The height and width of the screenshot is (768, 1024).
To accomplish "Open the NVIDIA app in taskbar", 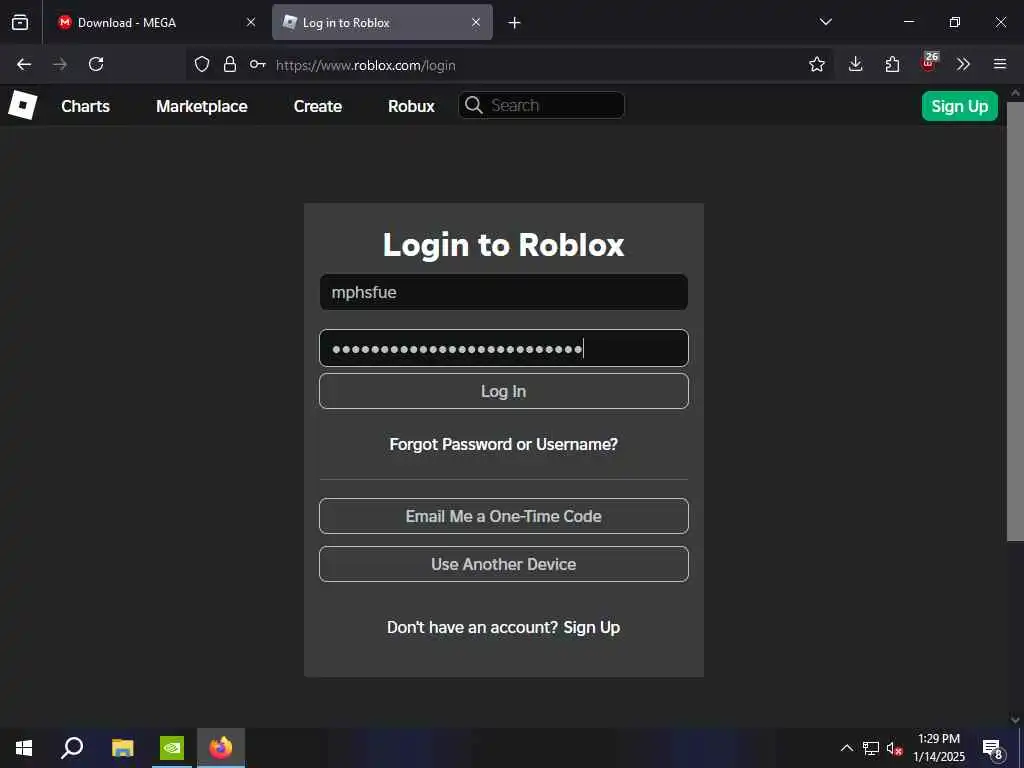I will (x=172, y=748).
